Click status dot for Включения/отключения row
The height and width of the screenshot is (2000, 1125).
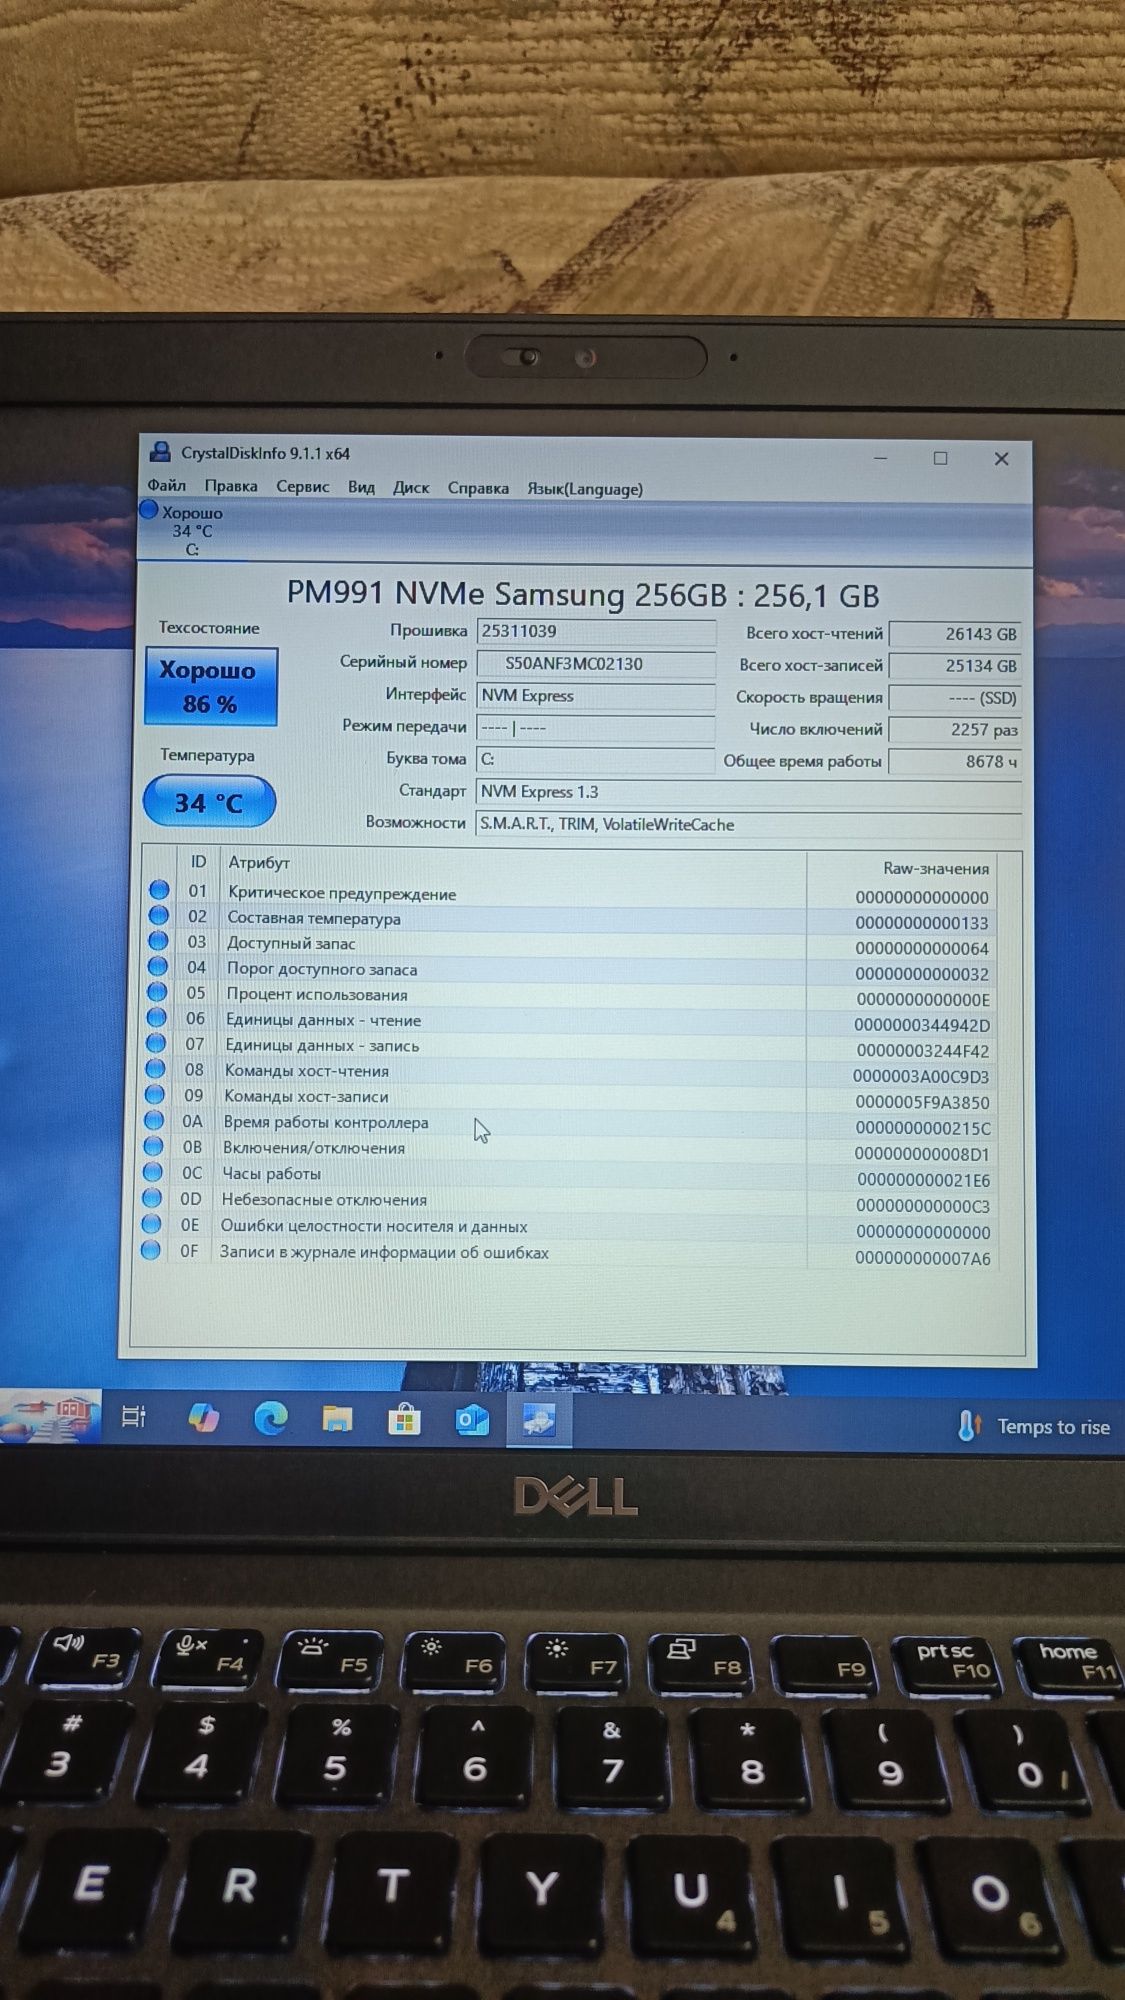[153, 1146]
